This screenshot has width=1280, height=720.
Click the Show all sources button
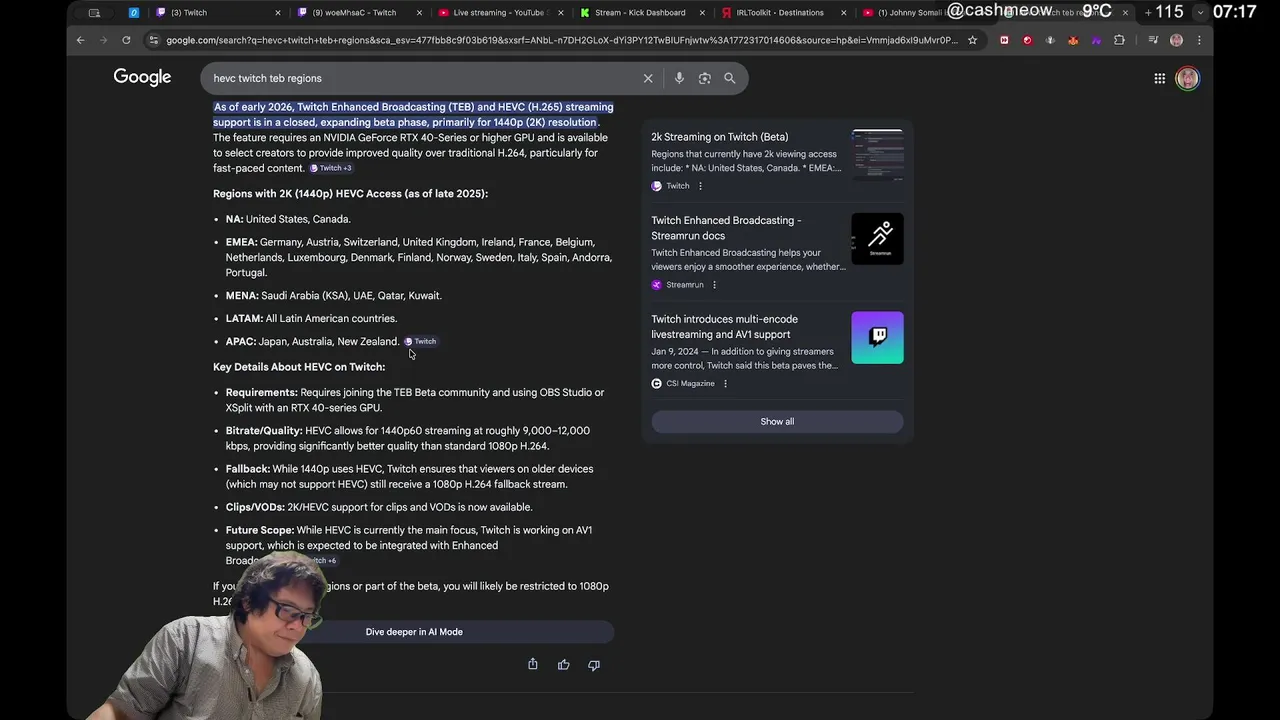(x=777, y=422)
